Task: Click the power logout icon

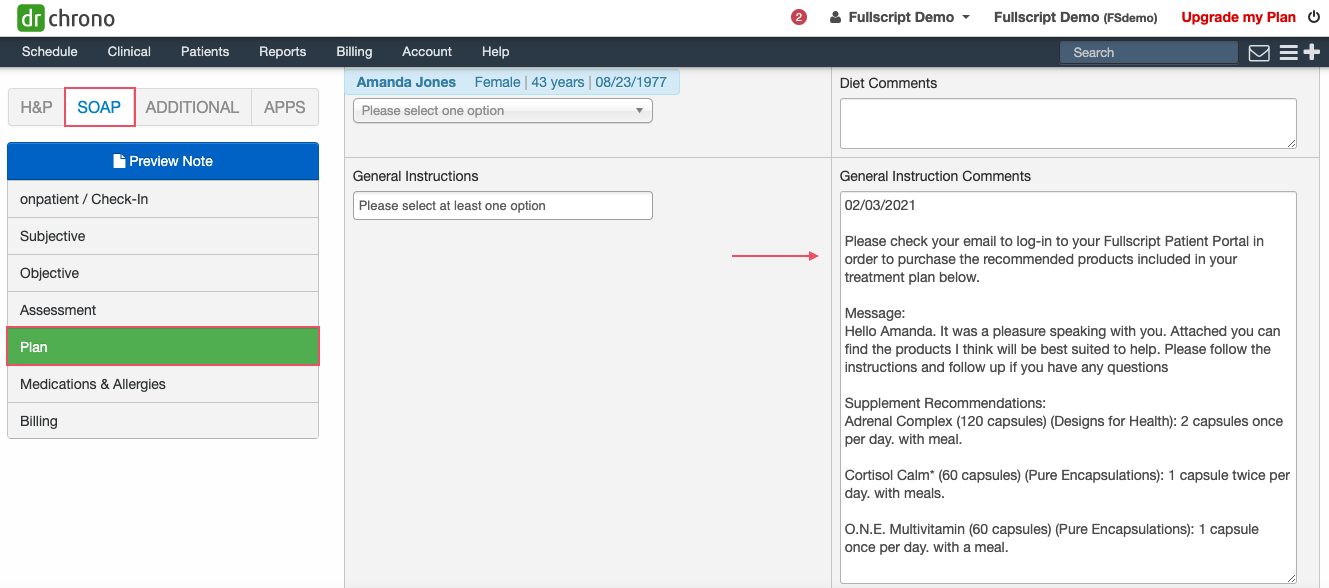Action: pyautogui.click(x=1314, y=17)
